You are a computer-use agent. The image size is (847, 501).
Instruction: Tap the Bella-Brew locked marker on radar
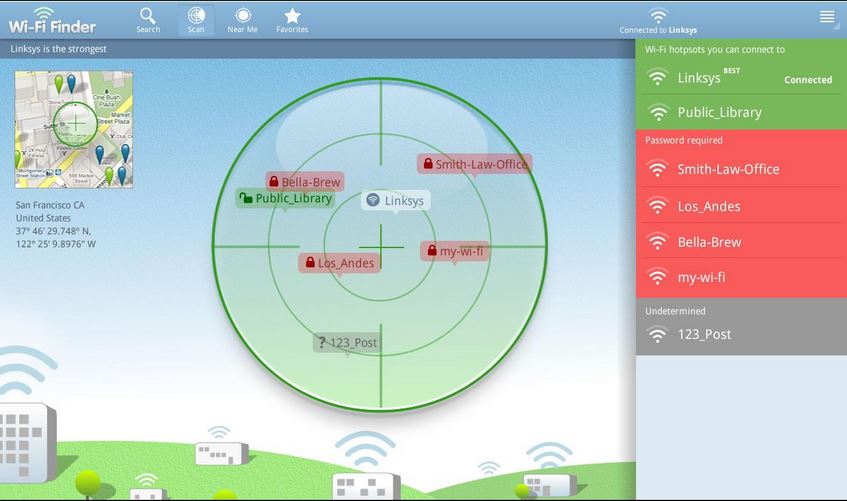[305, 182]
